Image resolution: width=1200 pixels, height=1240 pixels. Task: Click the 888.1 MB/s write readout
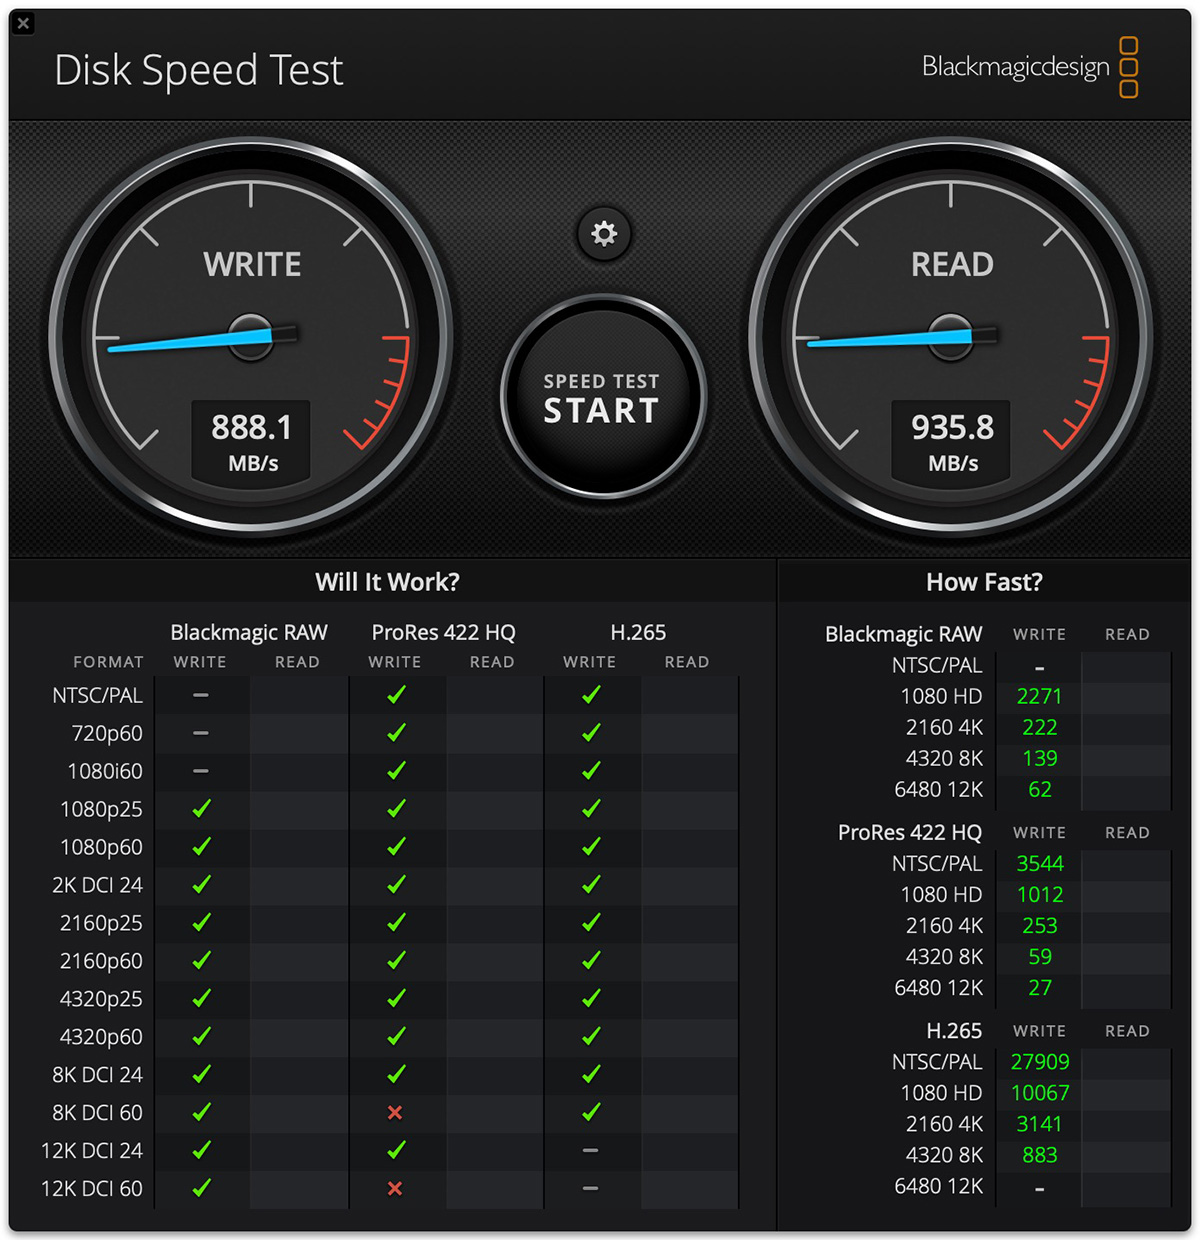point(252,442)
